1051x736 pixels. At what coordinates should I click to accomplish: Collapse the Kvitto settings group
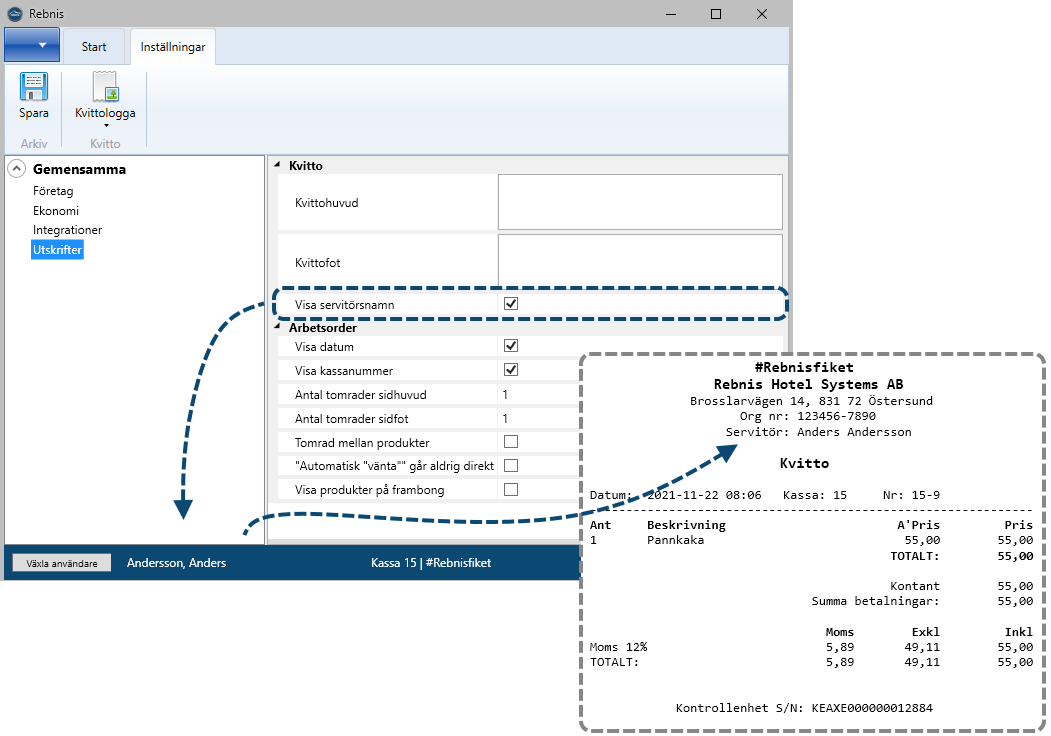tap(277, 165)
